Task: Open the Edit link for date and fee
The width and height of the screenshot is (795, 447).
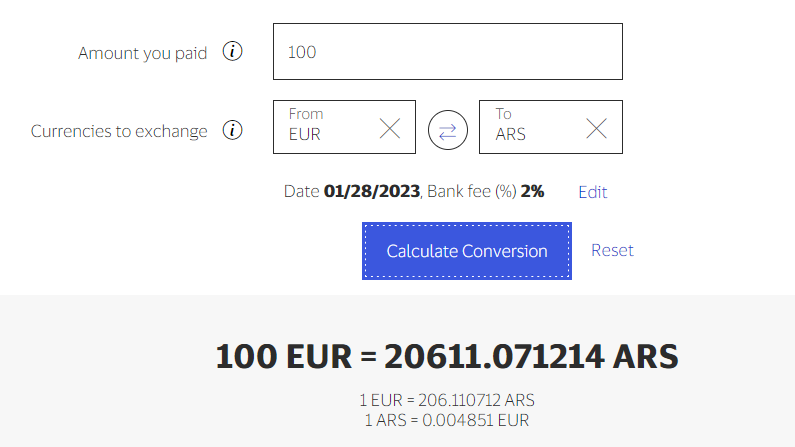Action: tap(592, 192)
